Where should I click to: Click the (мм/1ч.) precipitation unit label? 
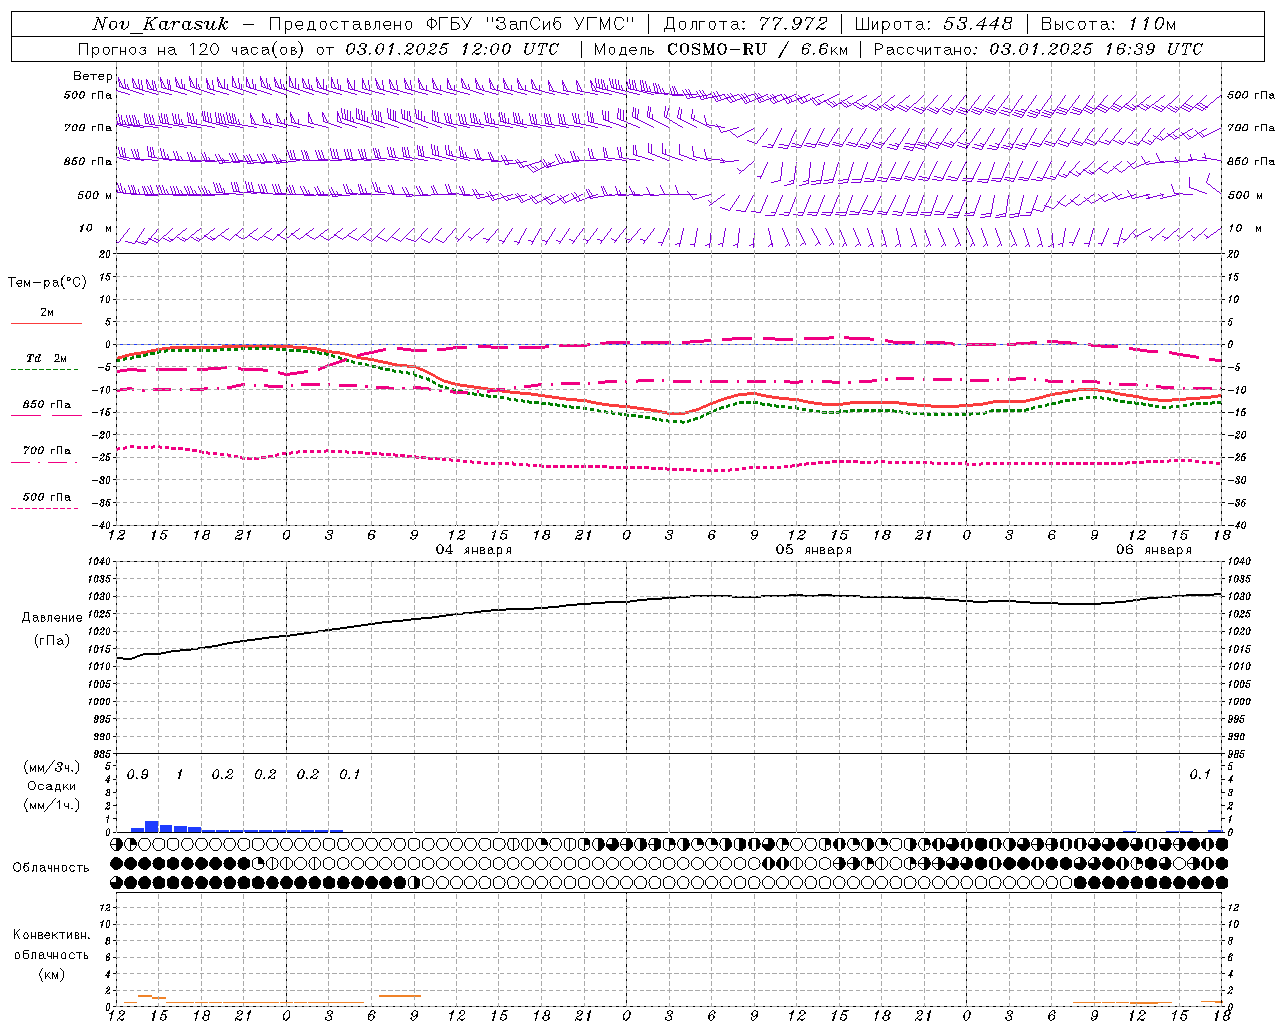tap(51, 805)
